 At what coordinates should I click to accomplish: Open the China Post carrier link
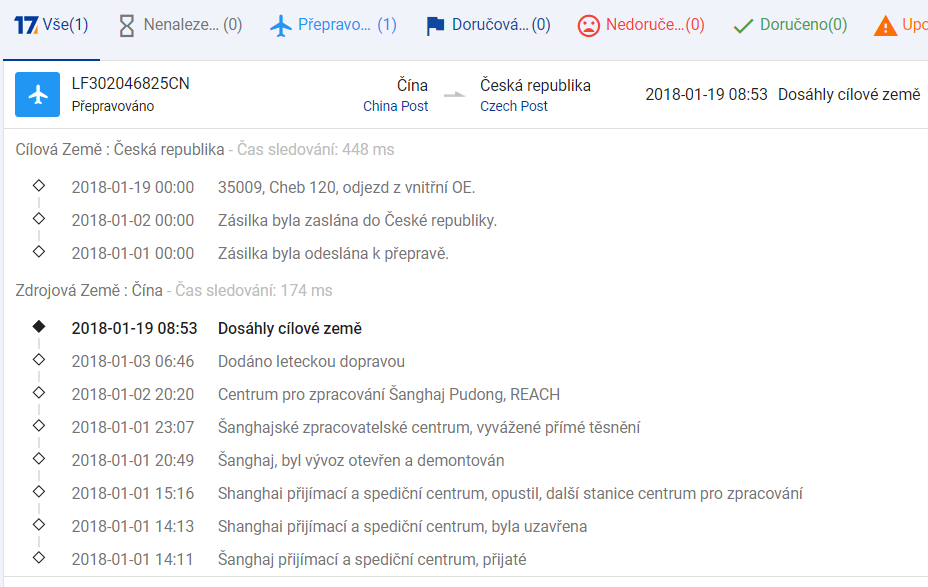pyautogui.click(x=395, y=106)
